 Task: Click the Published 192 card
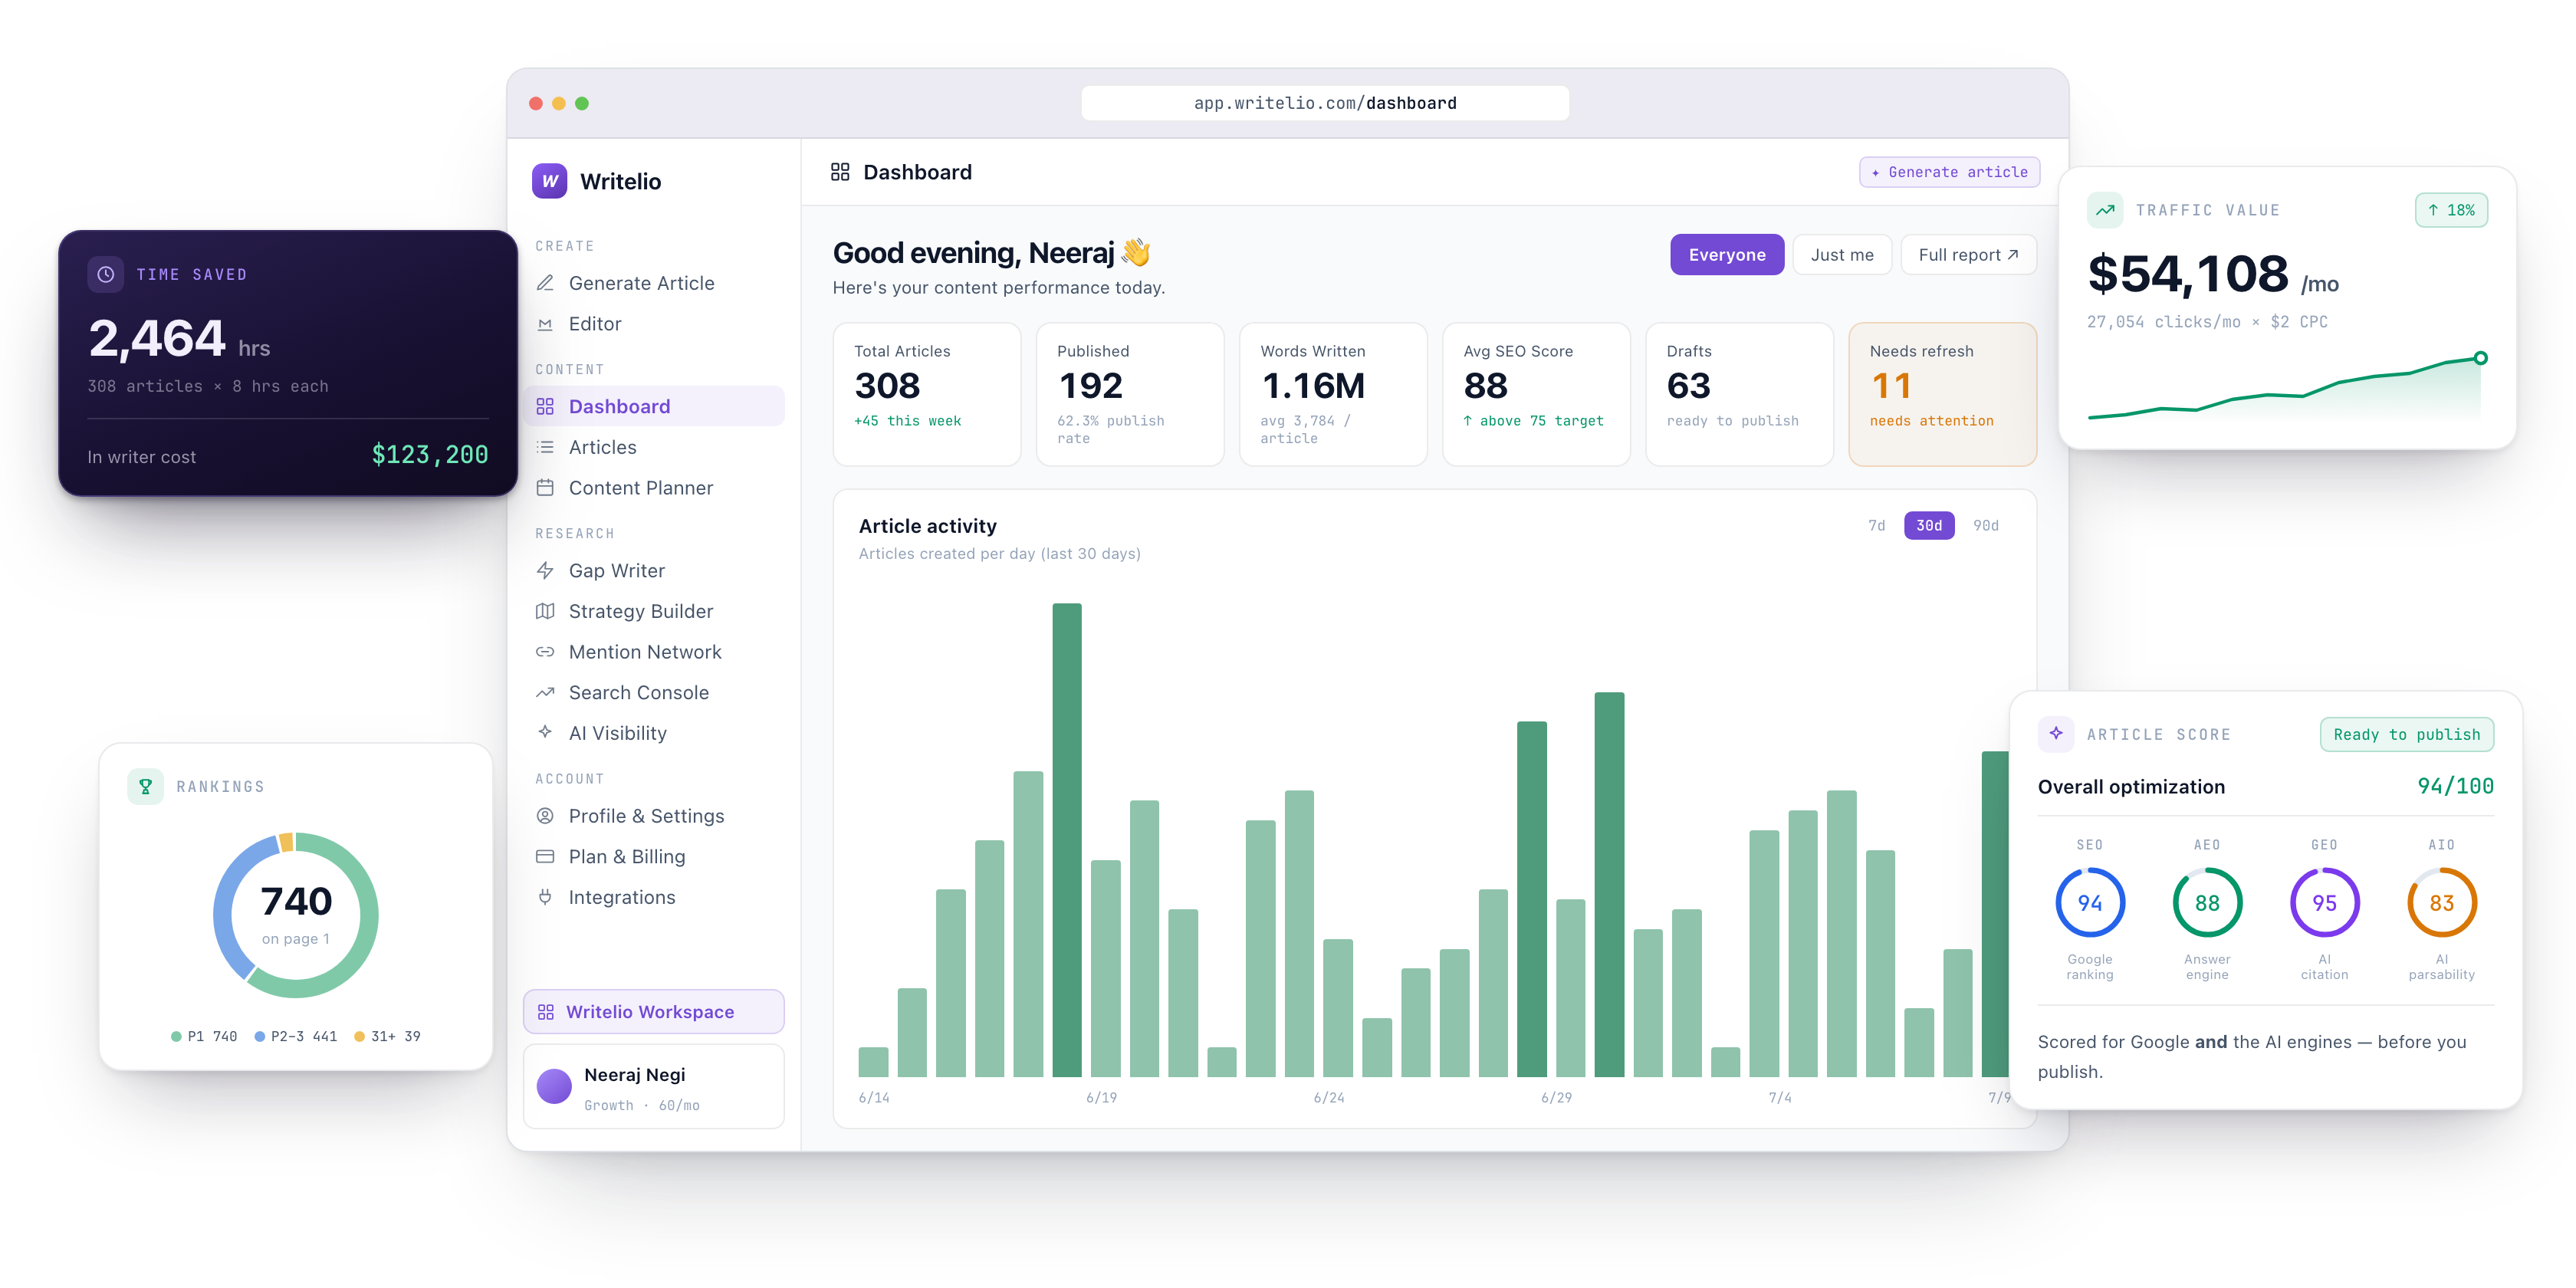coord(1130,394)
